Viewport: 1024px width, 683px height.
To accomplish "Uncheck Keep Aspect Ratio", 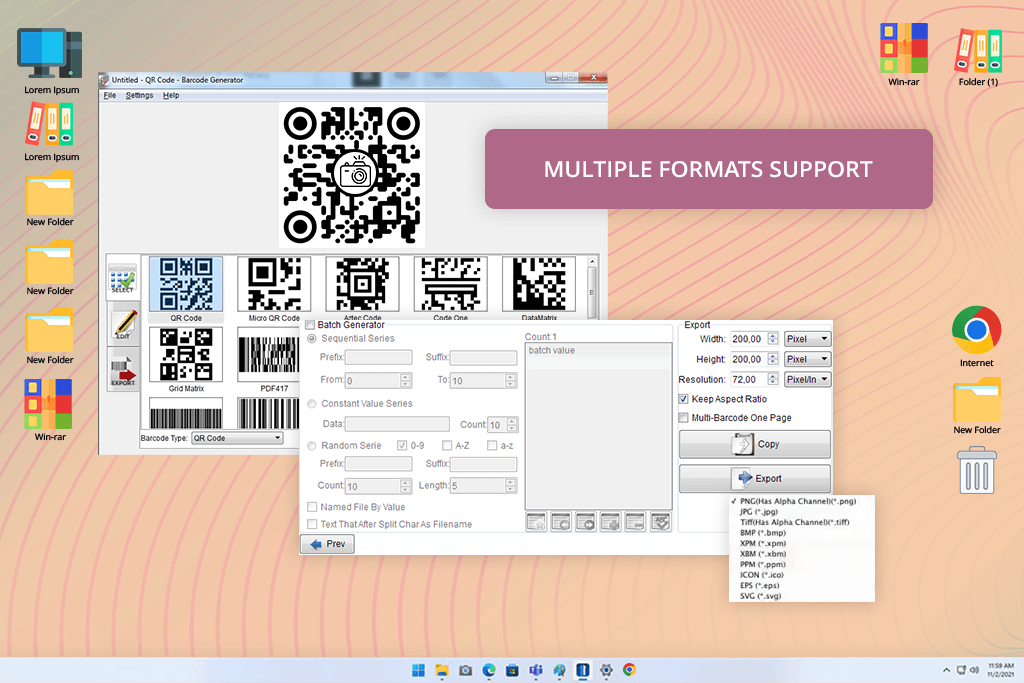I will click(683, 399).
